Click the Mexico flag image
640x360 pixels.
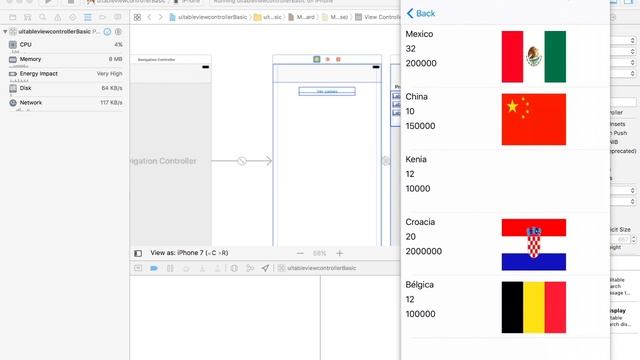pyautogui.click(x=534, y=57)
